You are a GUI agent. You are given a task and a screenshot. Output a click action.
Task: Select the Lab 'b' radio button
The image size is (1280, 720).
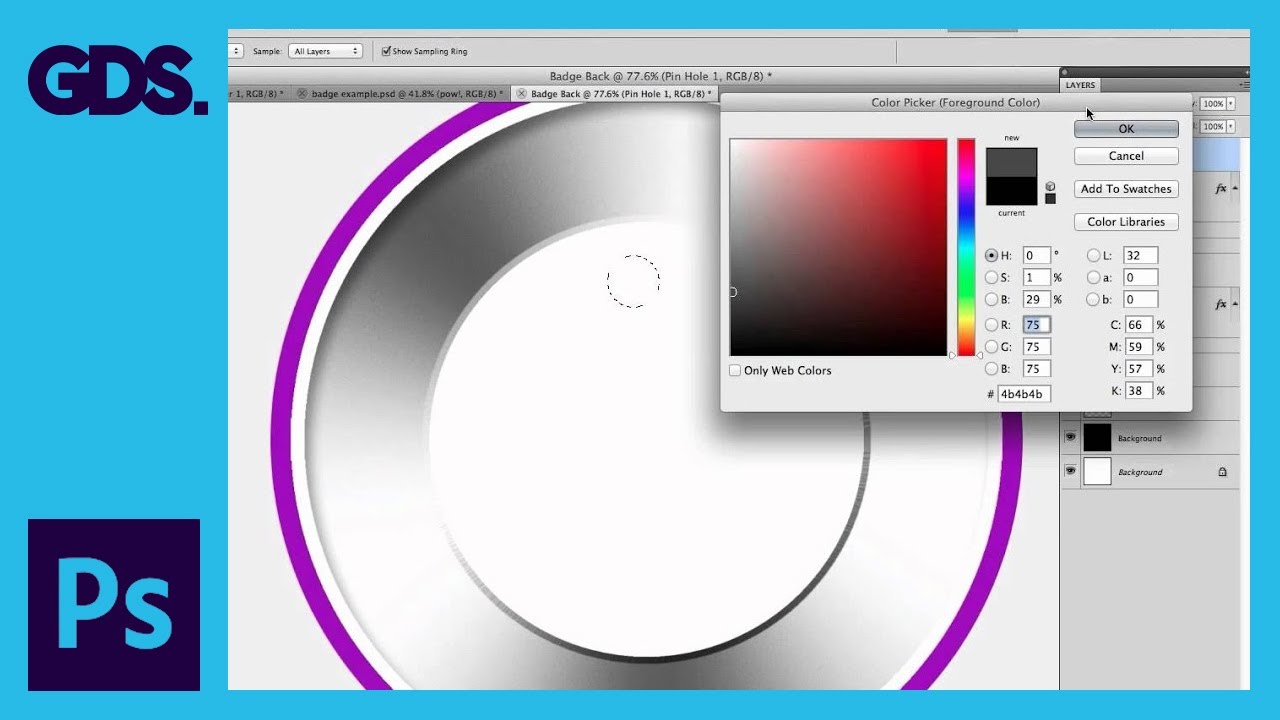1093,300
